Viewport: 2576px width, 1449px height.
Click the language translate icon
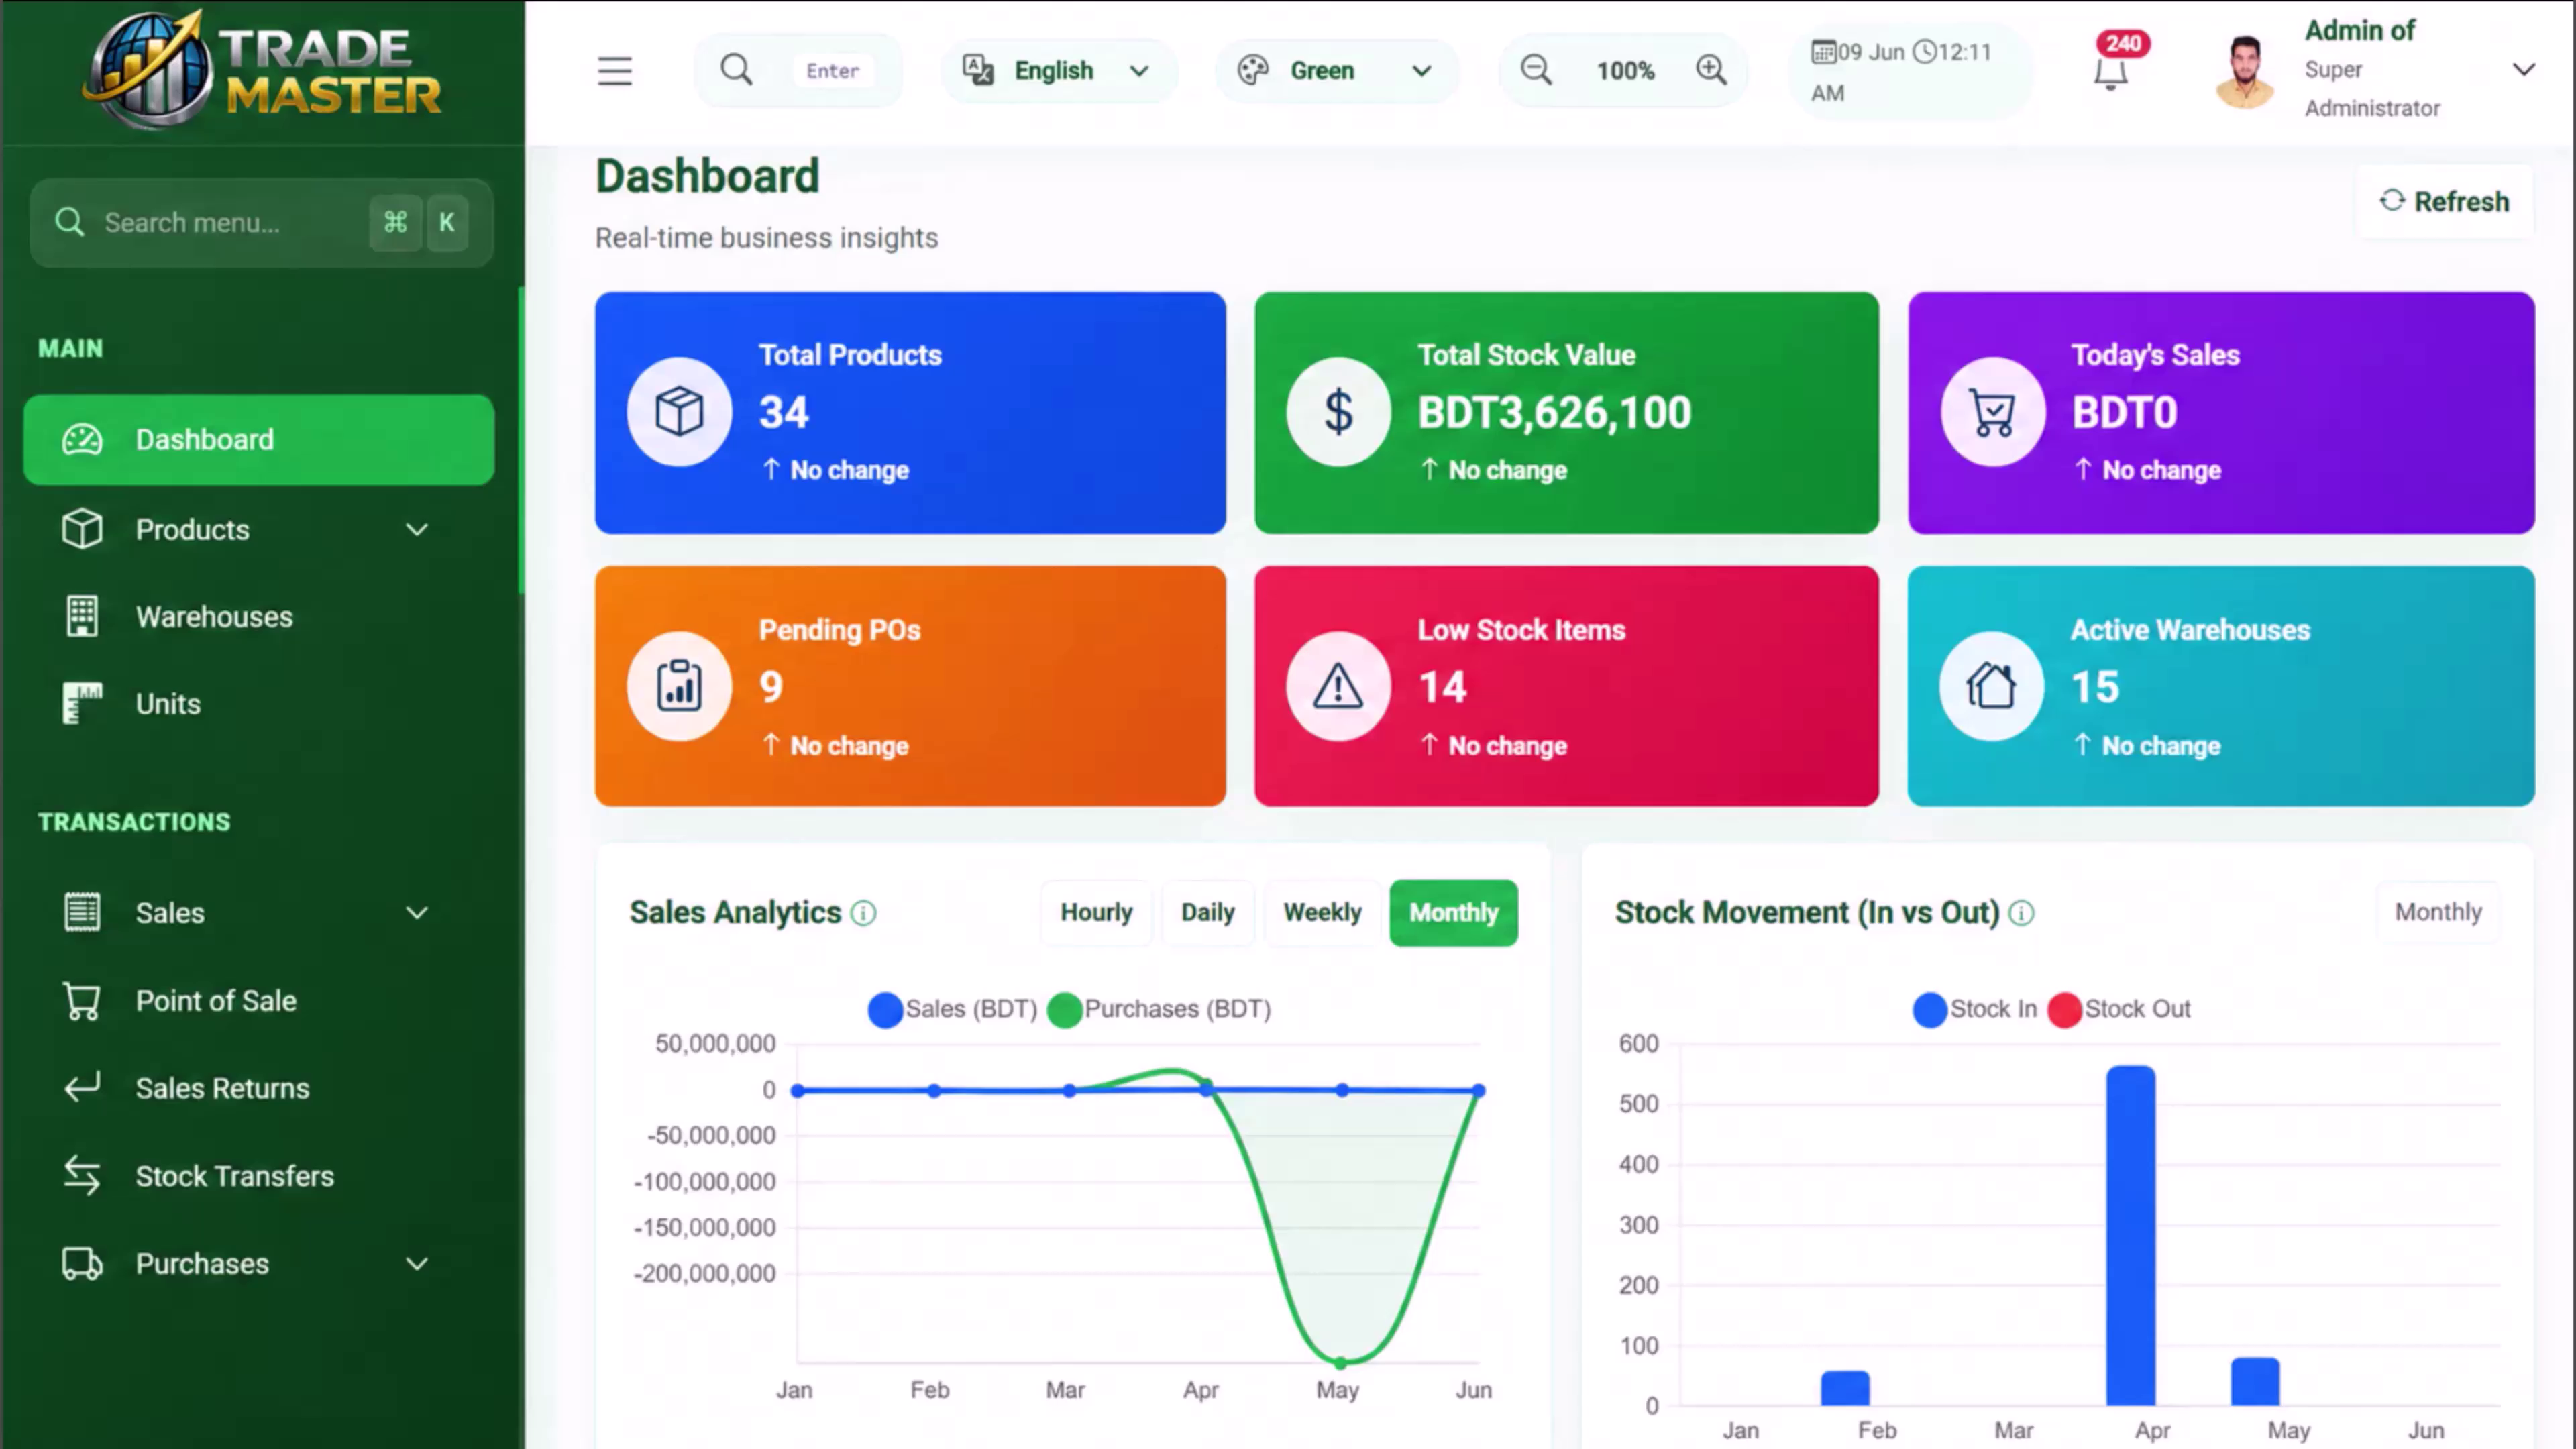[x=977, y=70]
